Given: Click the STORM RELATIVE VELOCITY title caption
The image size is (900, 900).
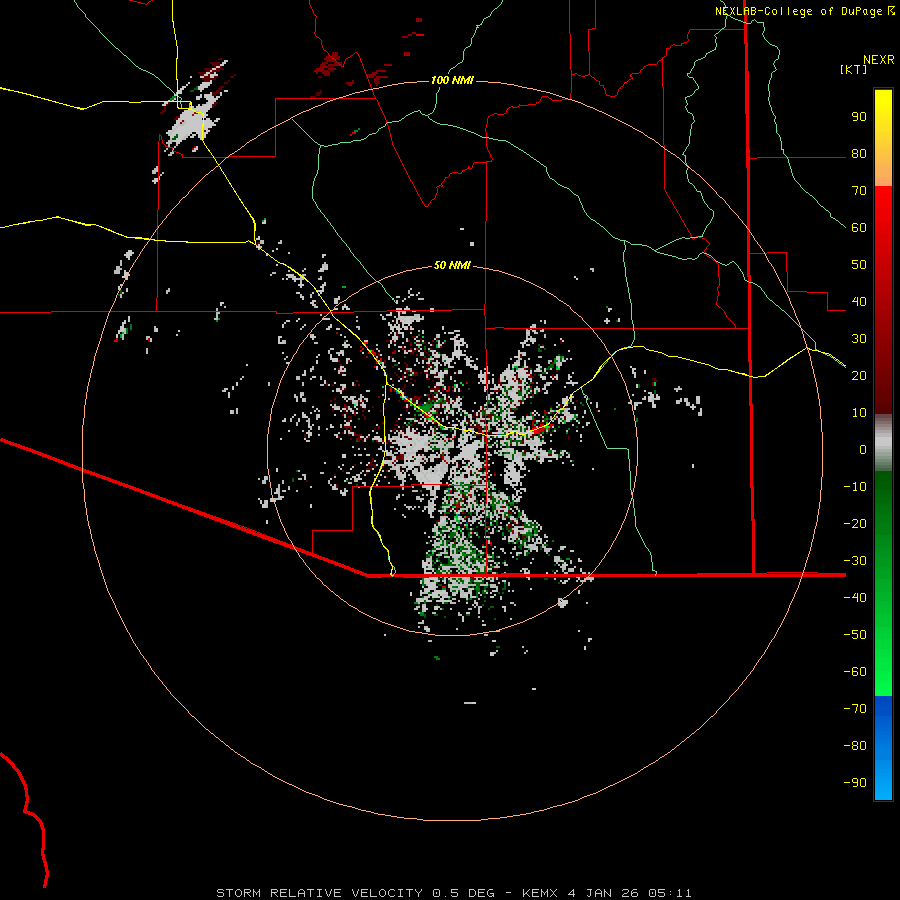Looking at the screenshot, I should [454, 893].
